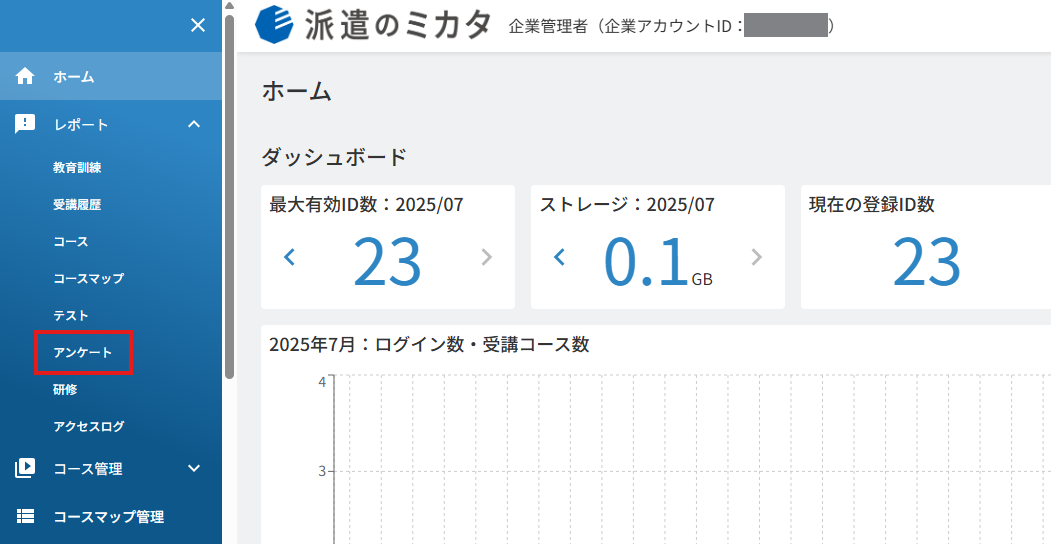Show next month for ストレージ
The height and width of the screenshot is (544, 1051).
click(757, 257)
